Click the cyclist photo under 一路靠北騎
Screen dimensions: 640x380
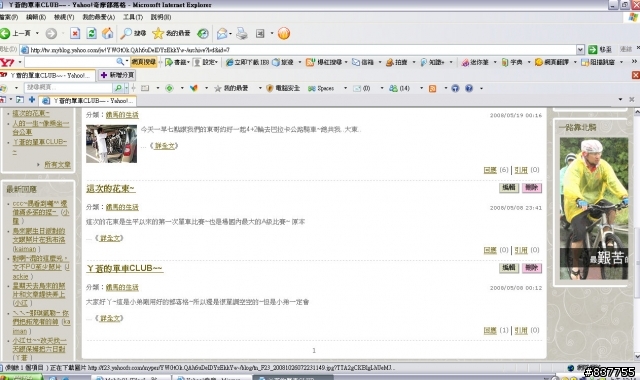click(594, 209)
